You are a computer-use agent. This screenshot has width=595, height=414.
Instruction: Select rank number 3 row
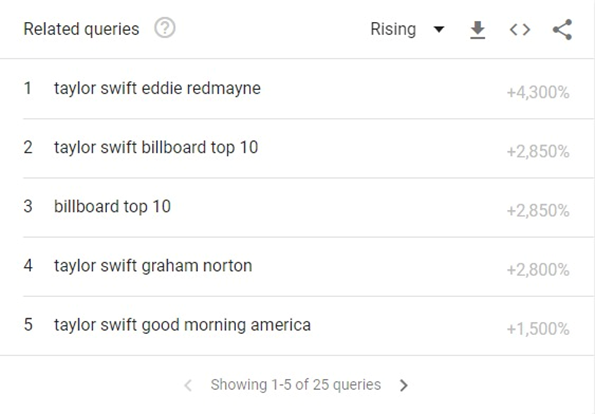tap(296, 207)
